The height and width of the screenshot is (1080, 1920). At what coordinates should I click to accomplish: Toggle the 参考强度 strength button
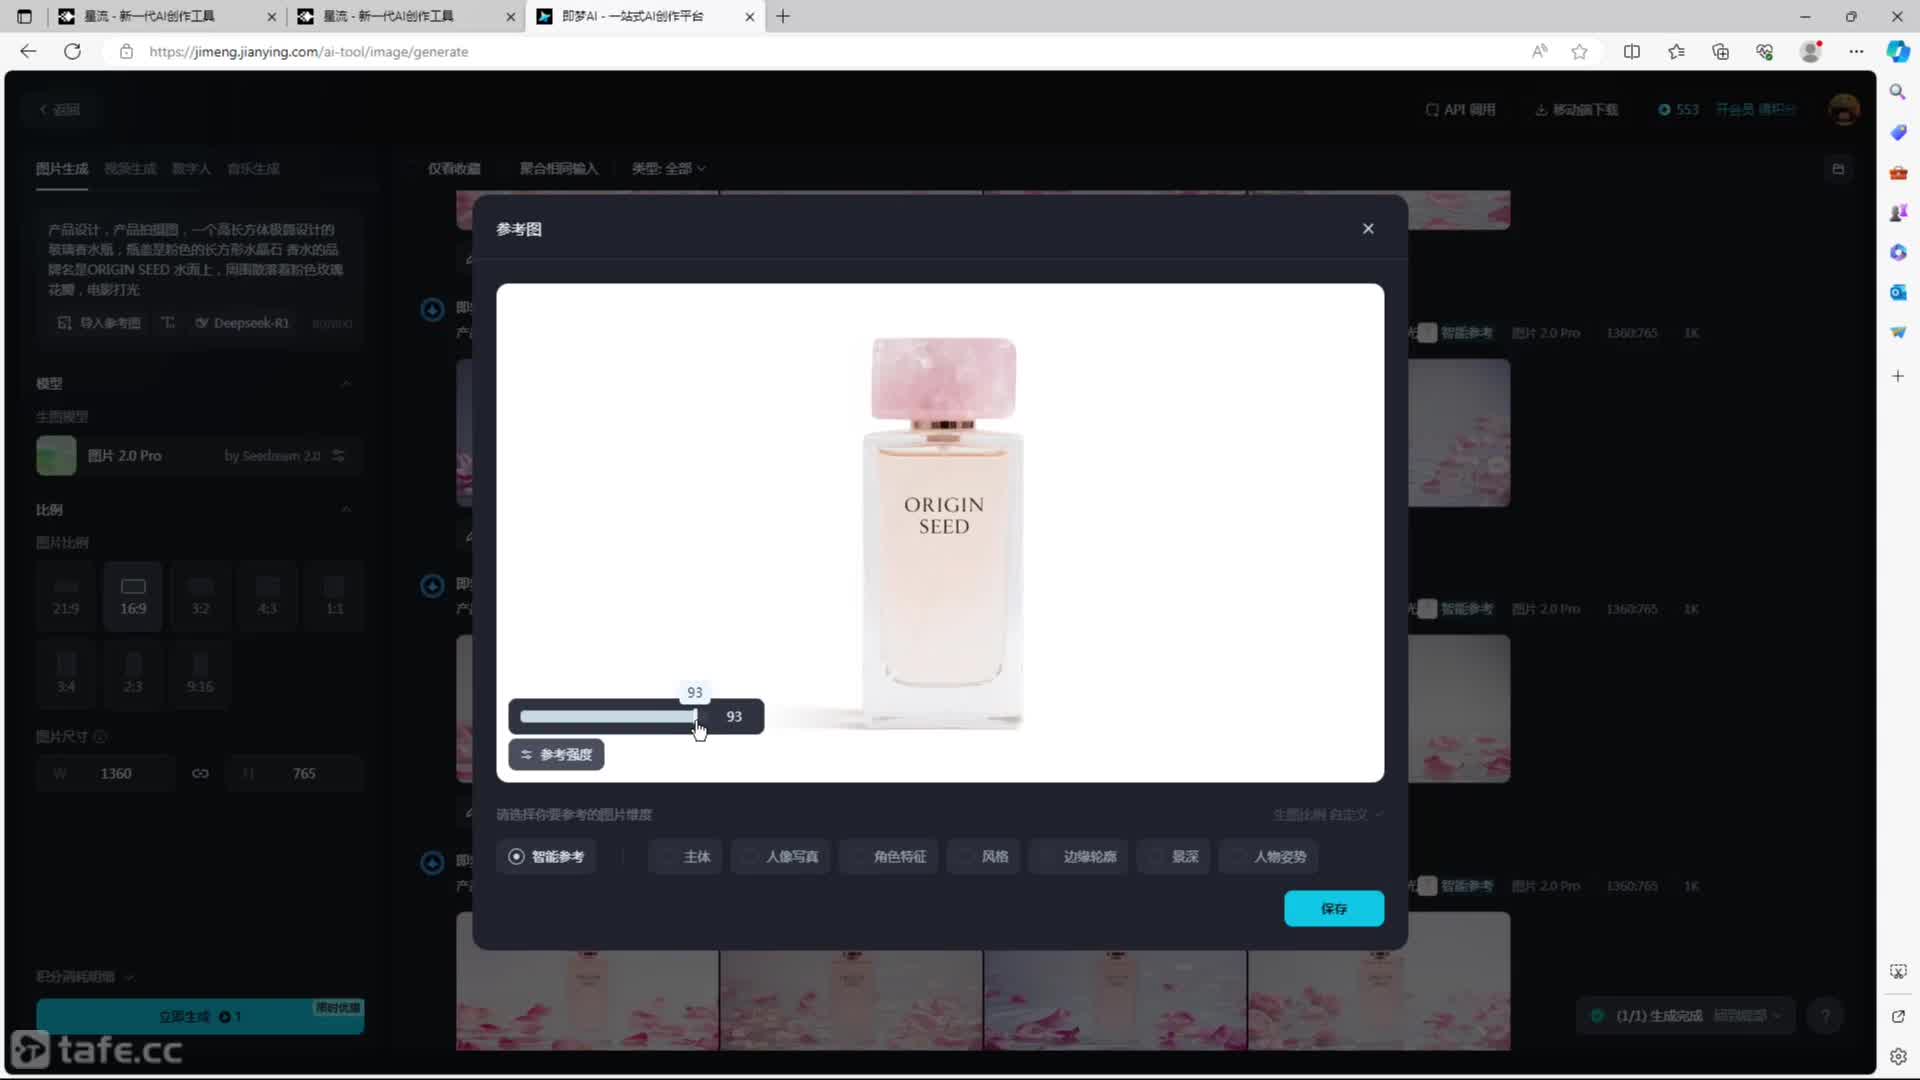coord(556,755)
